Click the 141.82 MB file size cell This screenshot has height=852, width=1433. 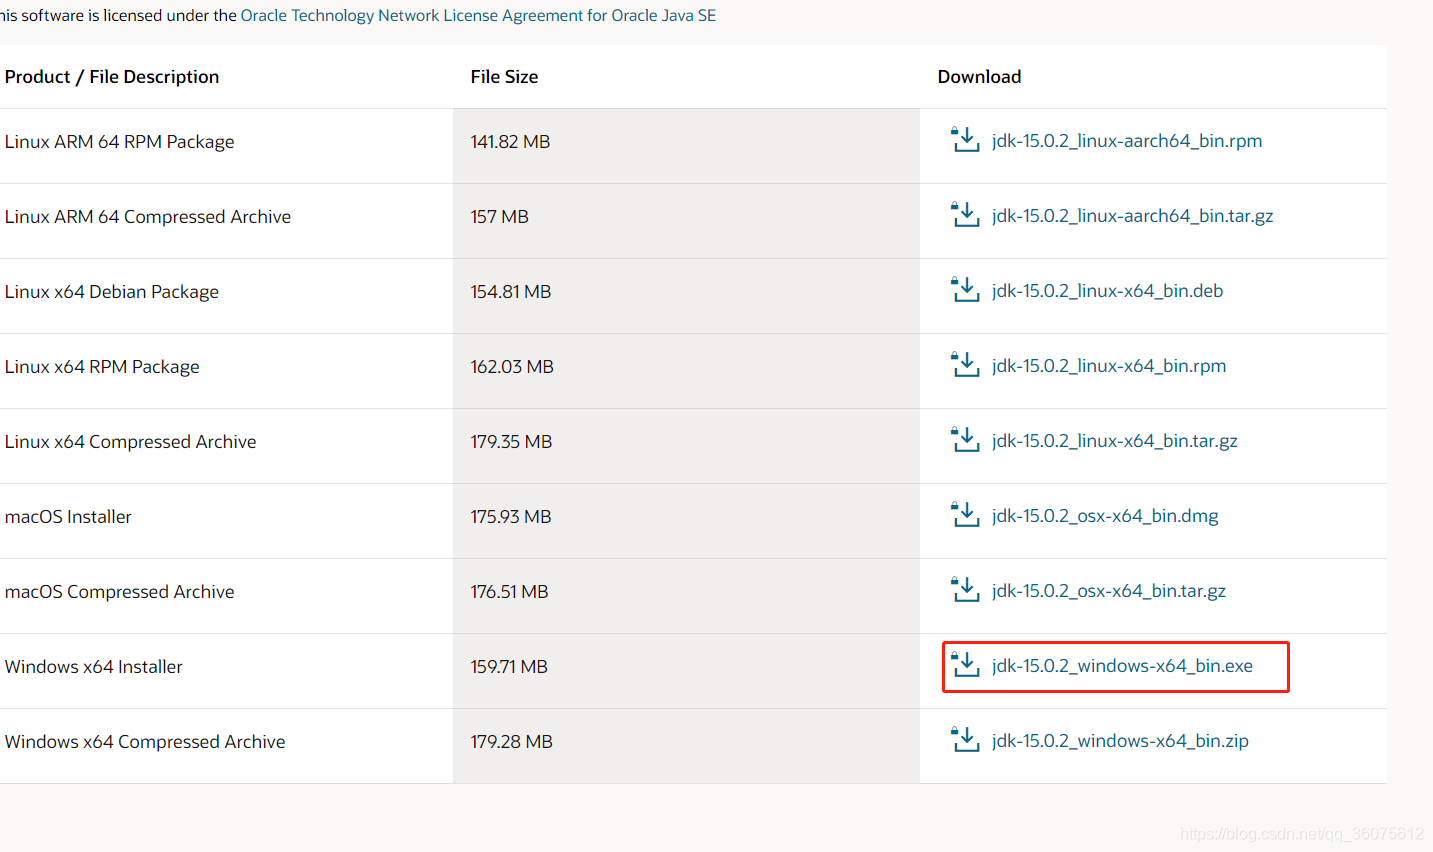686,146
